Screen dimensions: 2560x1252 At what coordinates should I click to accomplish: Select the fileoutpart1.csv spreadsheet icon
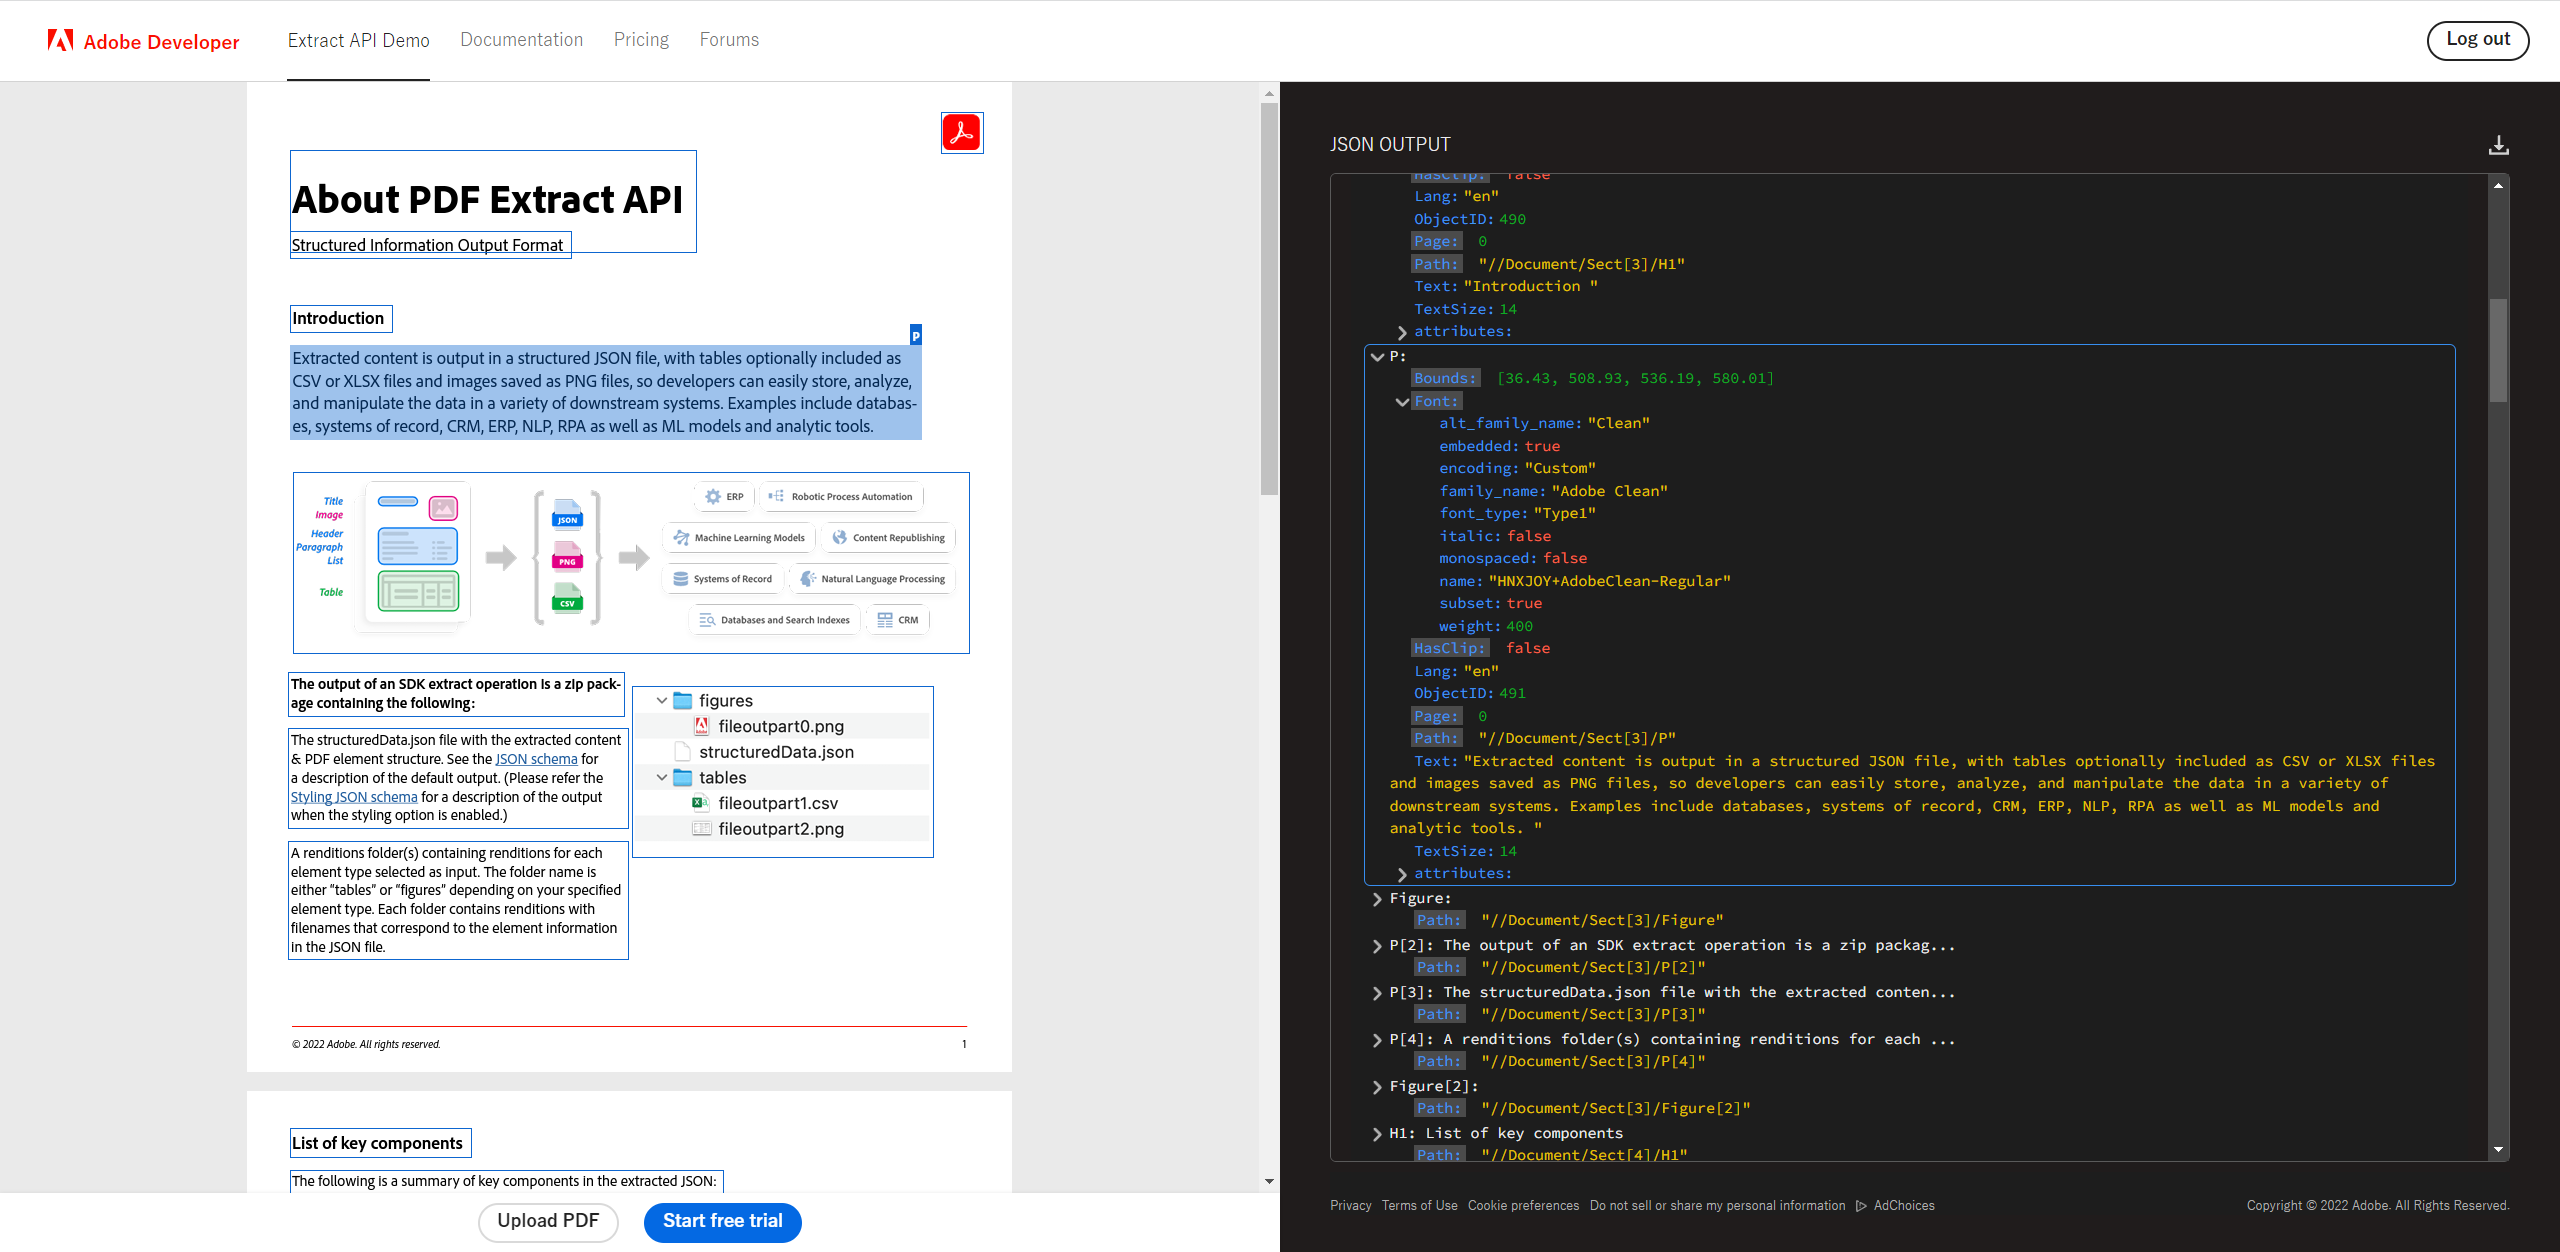pyautogui.click(x=702, y=803)
